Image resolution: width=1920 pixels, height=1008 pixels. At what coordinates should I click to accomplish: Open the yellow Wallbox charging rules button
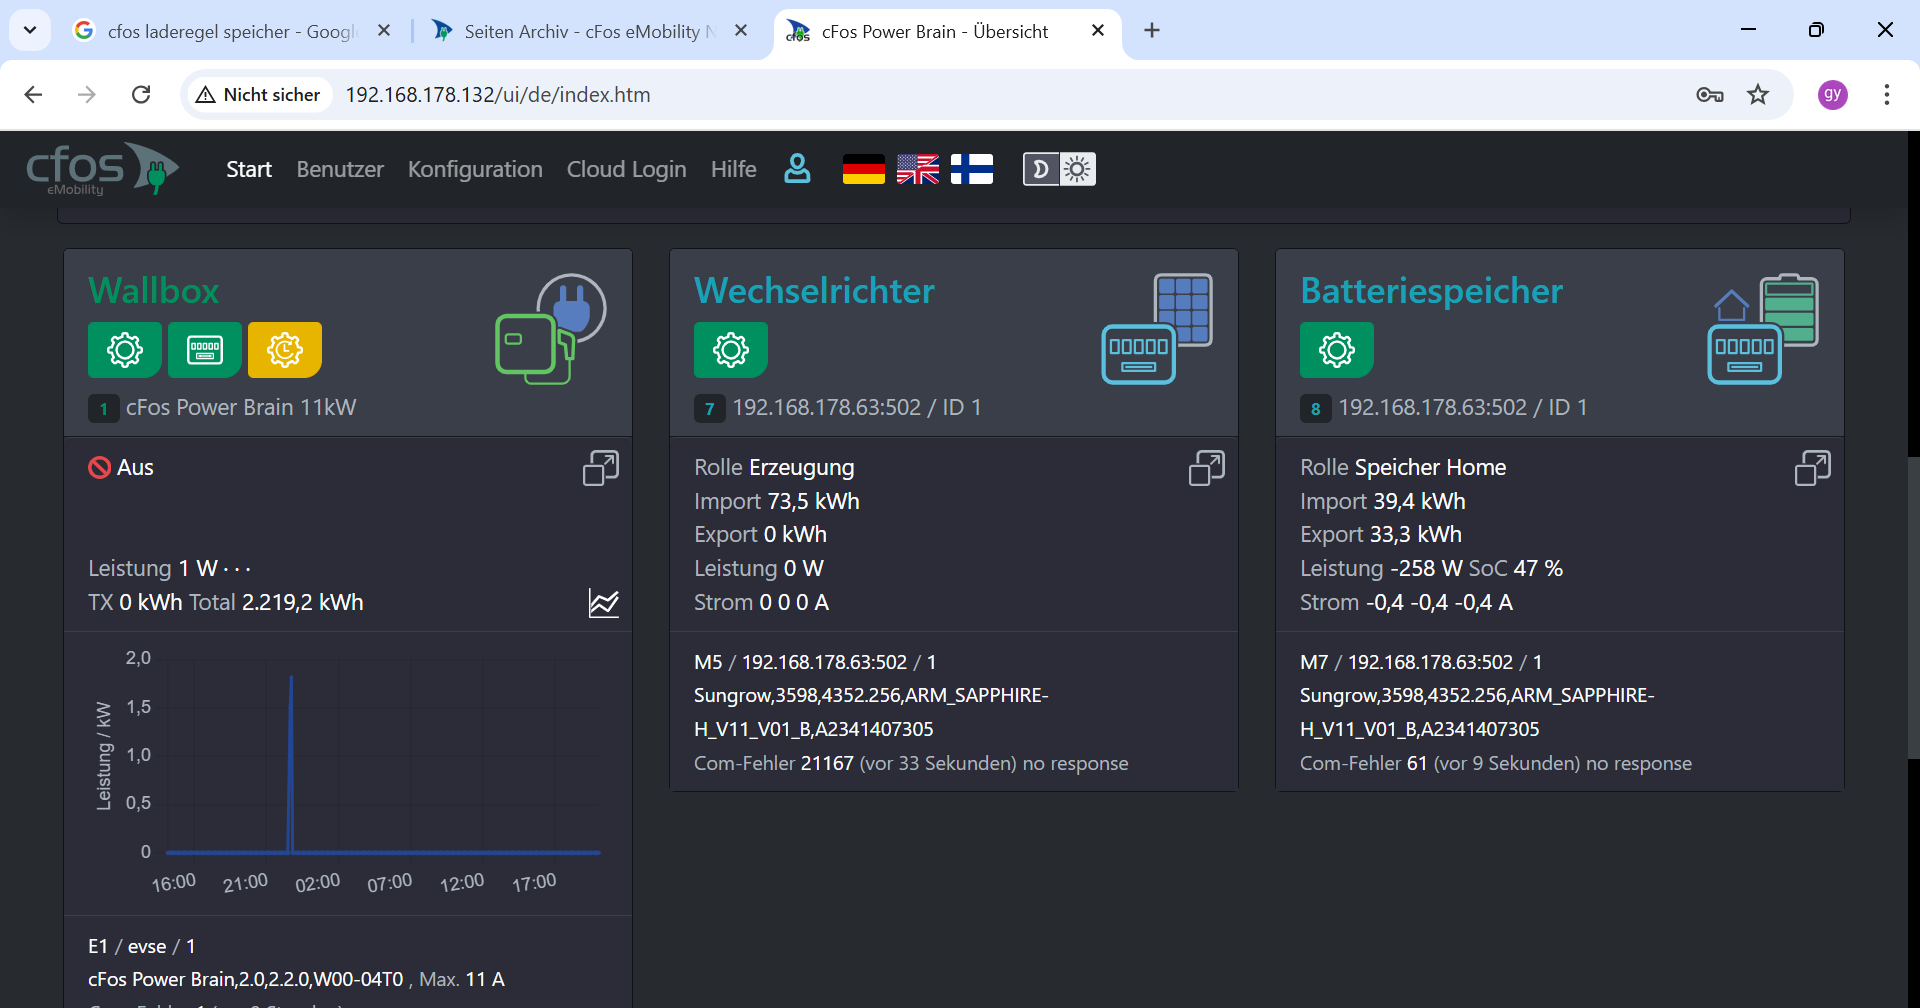tap(285, 350)
